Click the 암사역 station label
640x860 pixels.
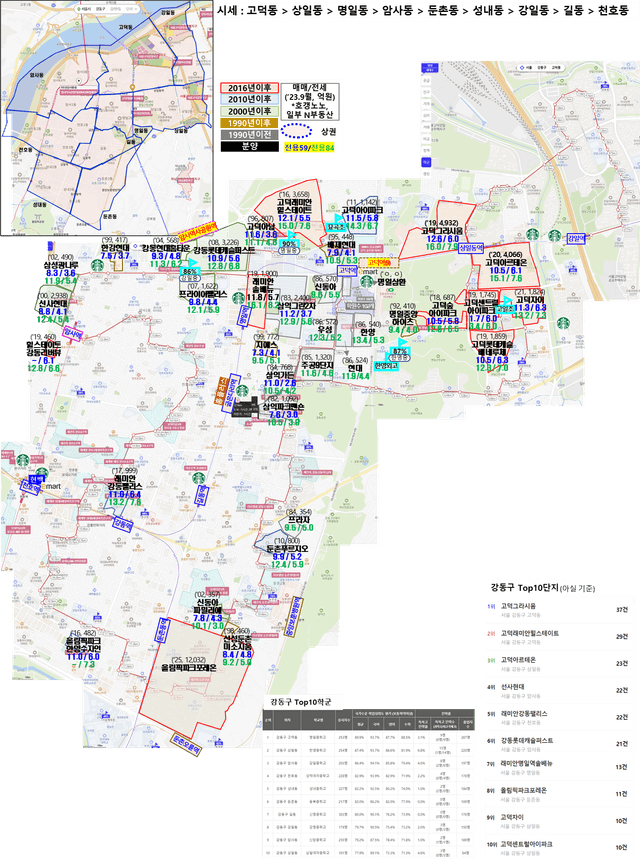(x=71, y=333)
